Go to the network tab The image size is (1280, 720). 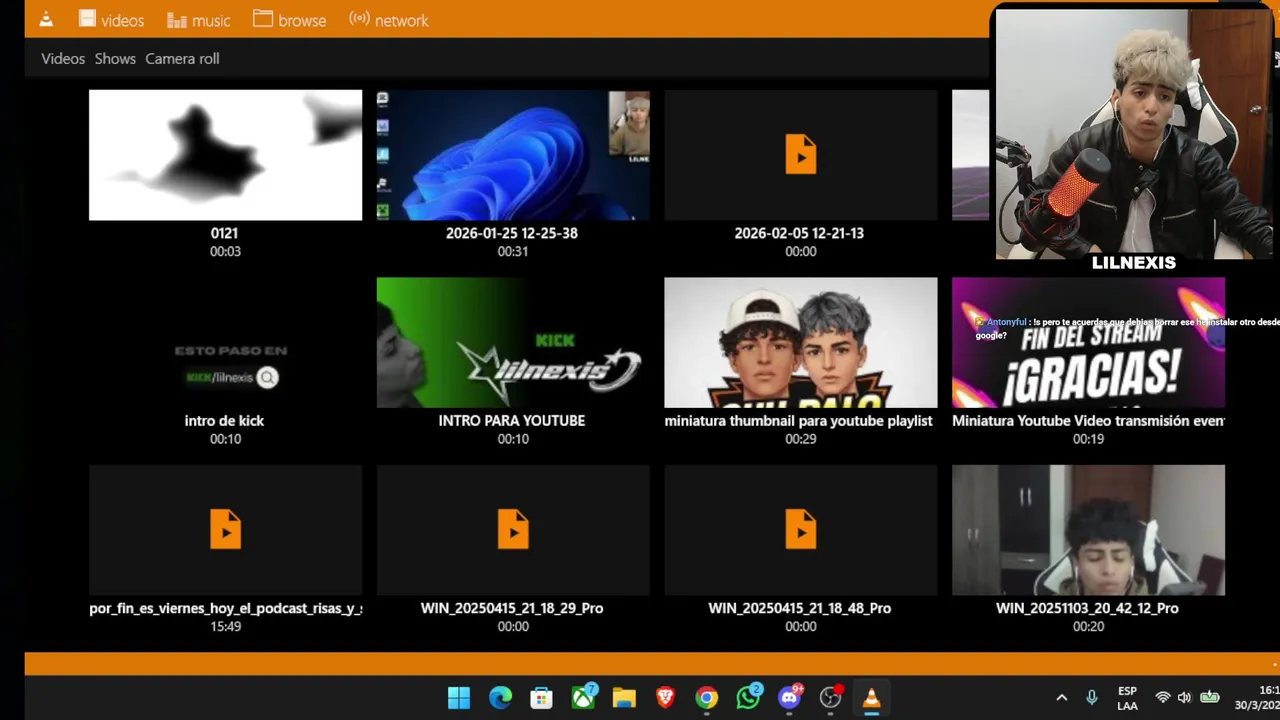click(x=389, y=20)
